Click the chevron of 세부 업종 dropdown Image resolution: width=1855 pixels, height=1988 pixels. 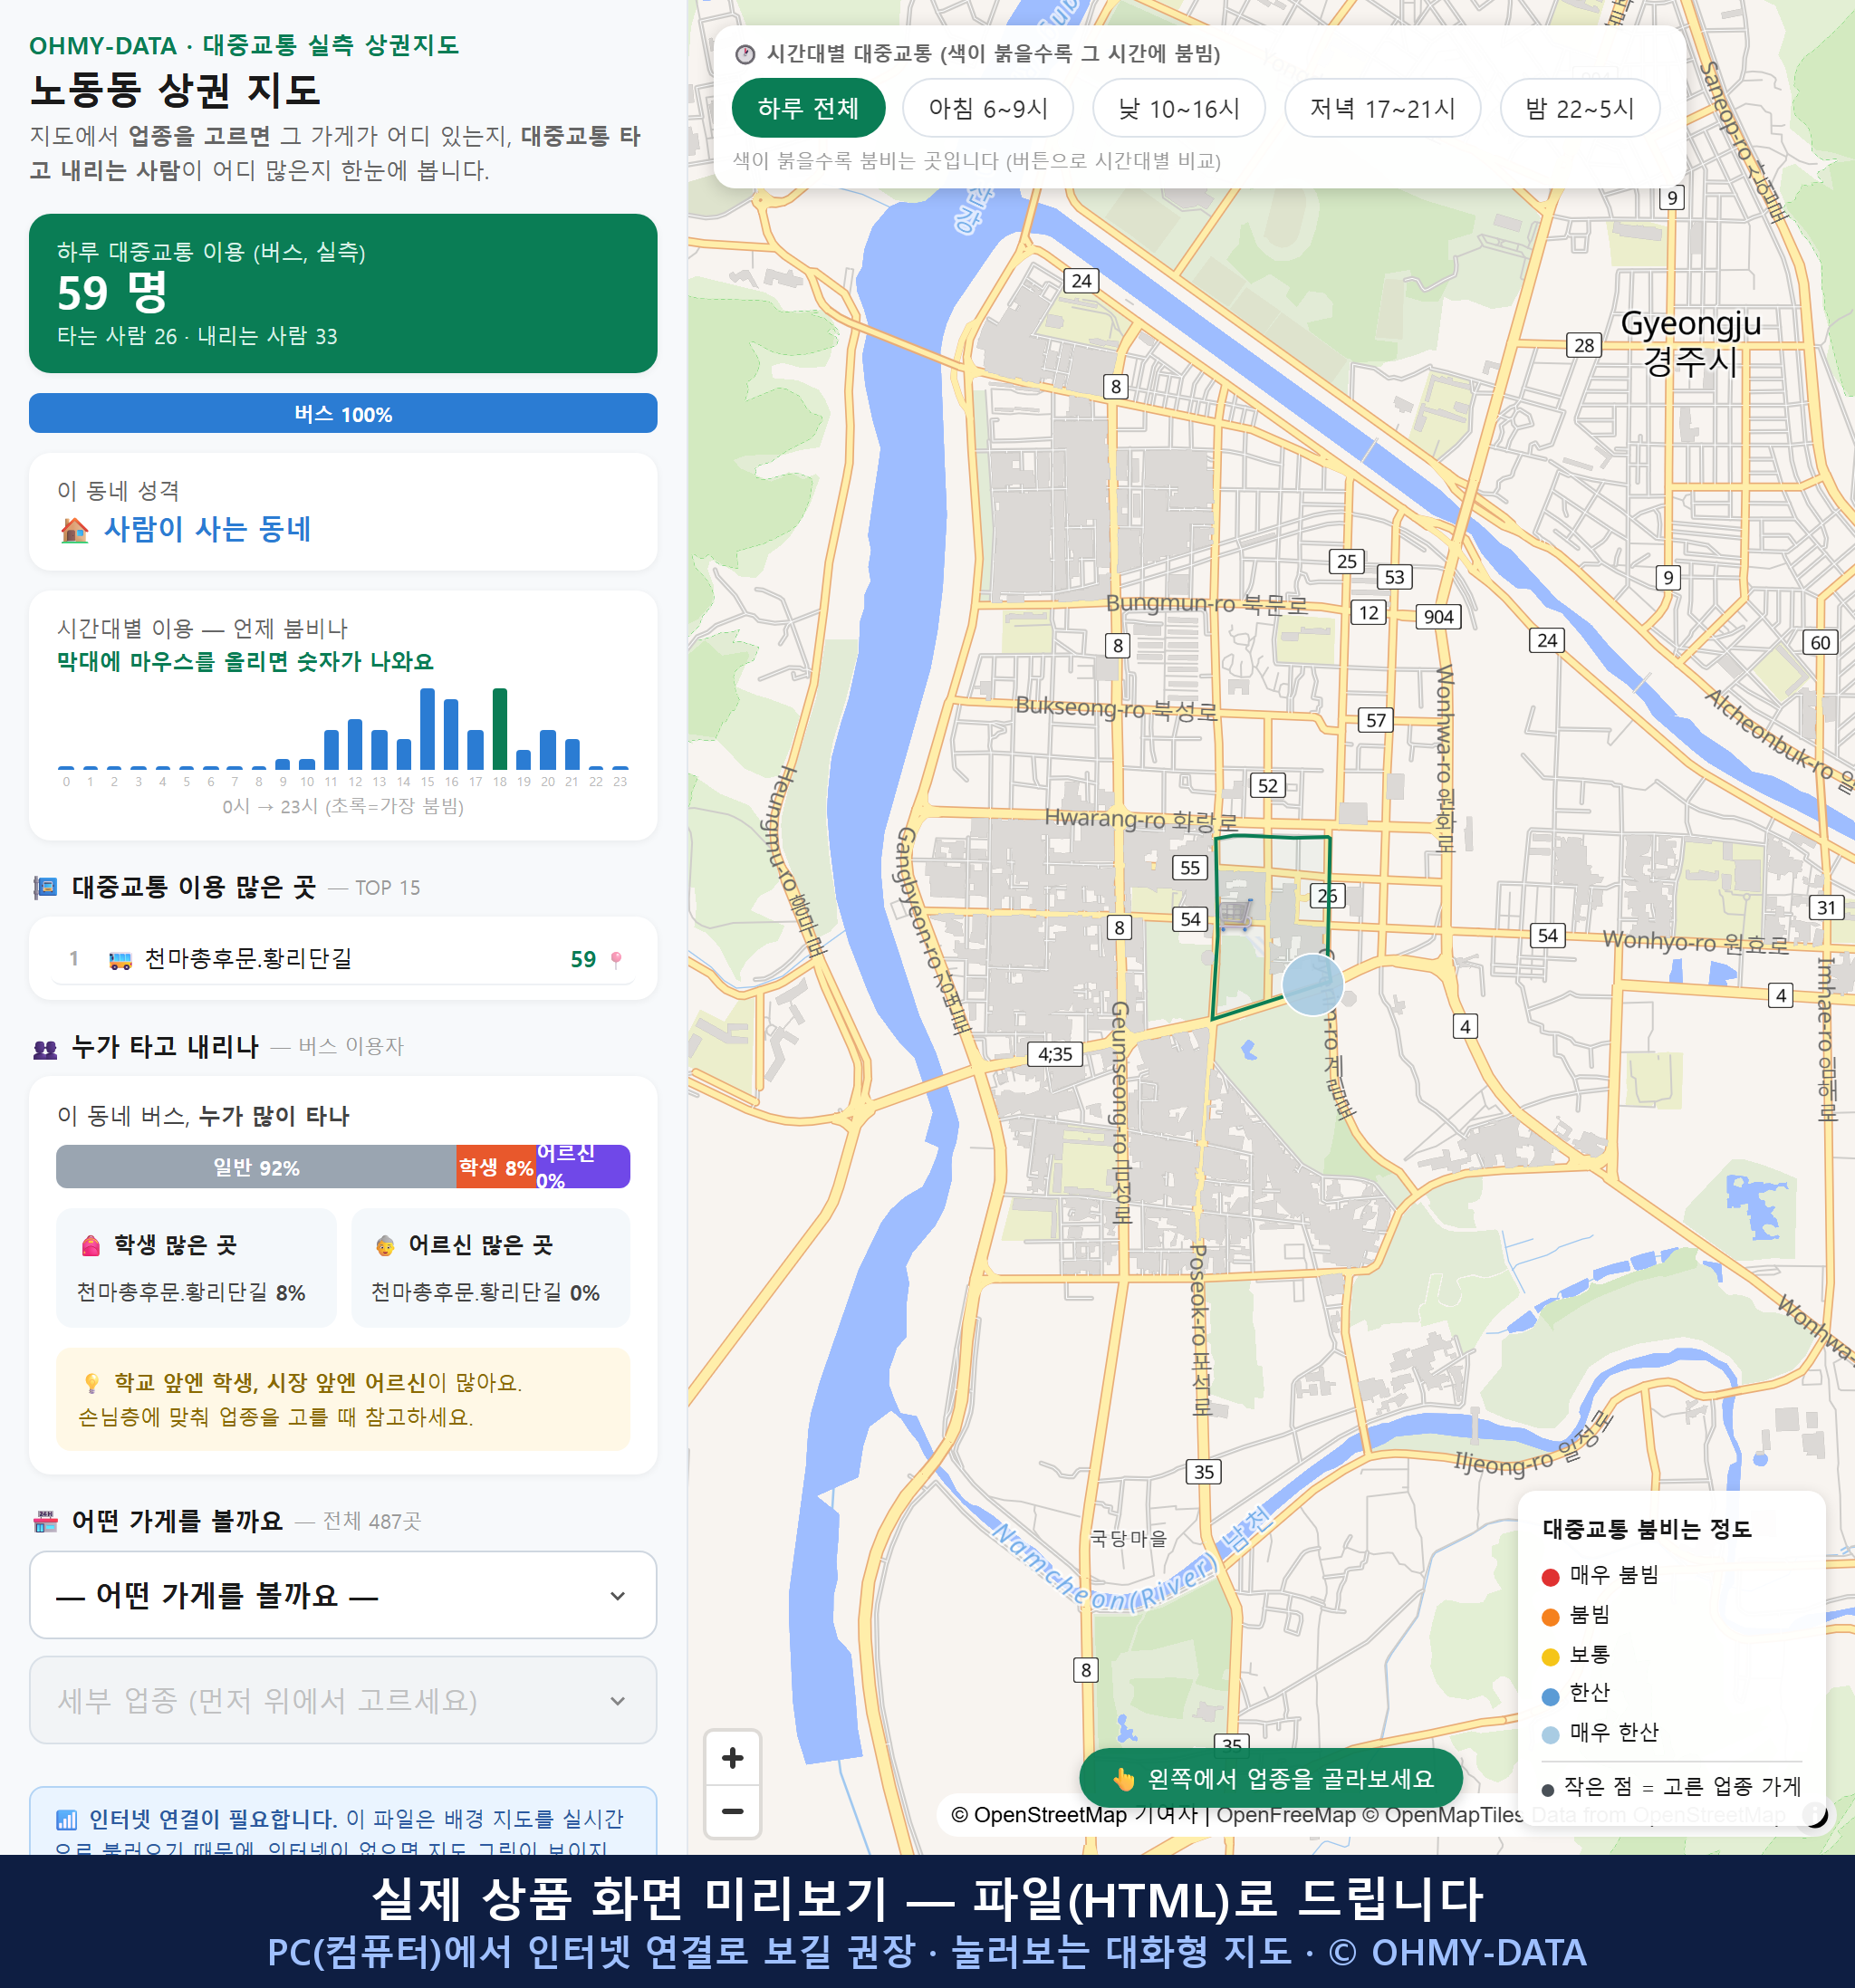tap(618, 1701)
